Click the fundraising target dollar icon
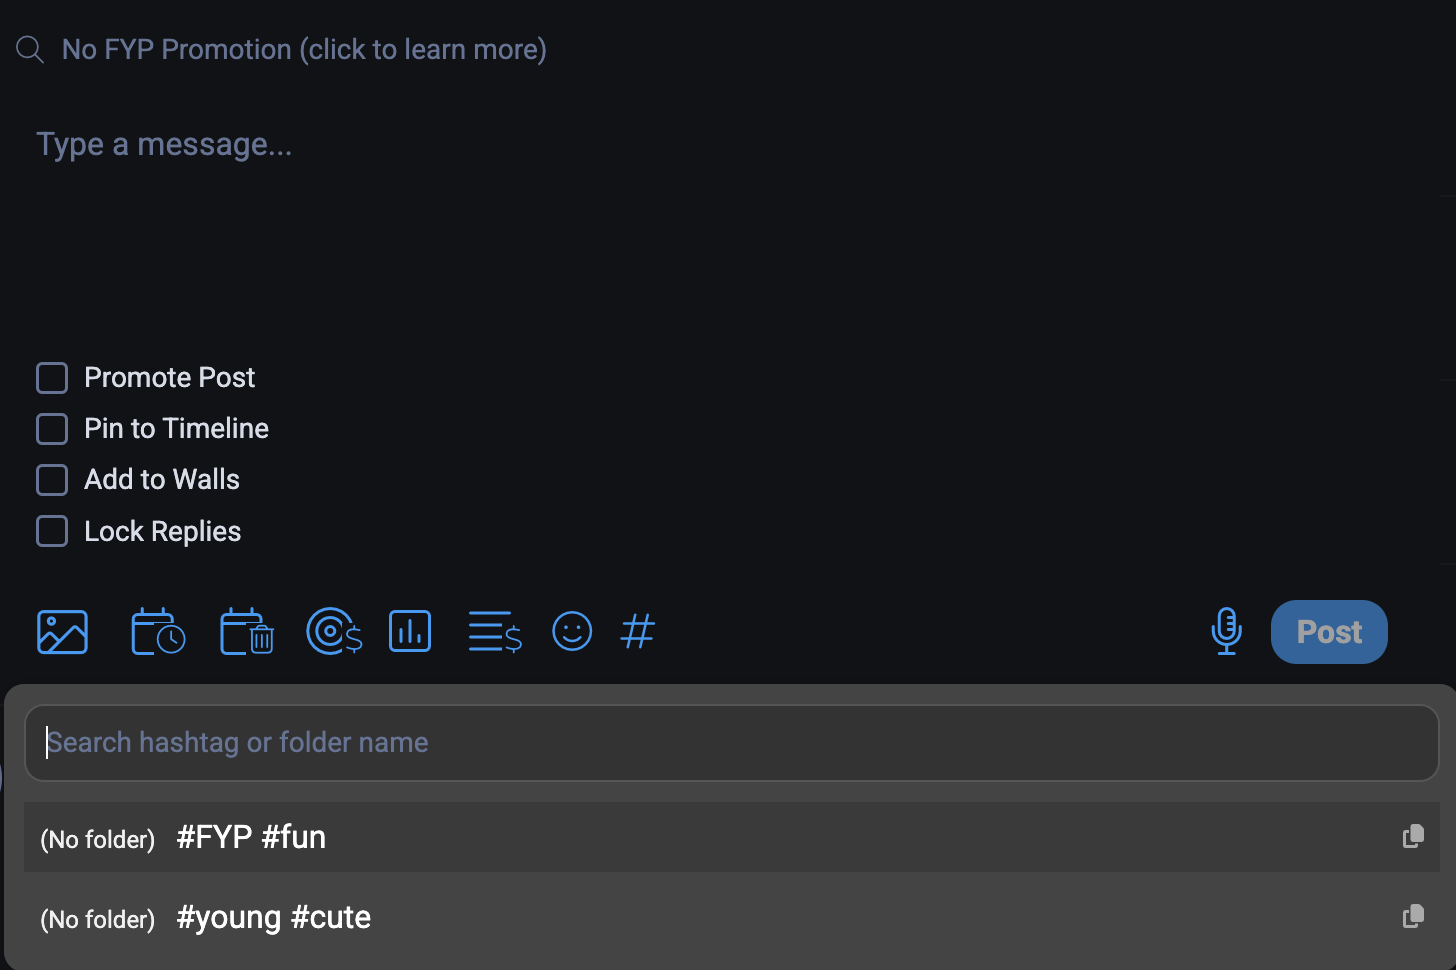Viewport: 1456px width, 970px height. pyautogui.click(x=333, y=632)
